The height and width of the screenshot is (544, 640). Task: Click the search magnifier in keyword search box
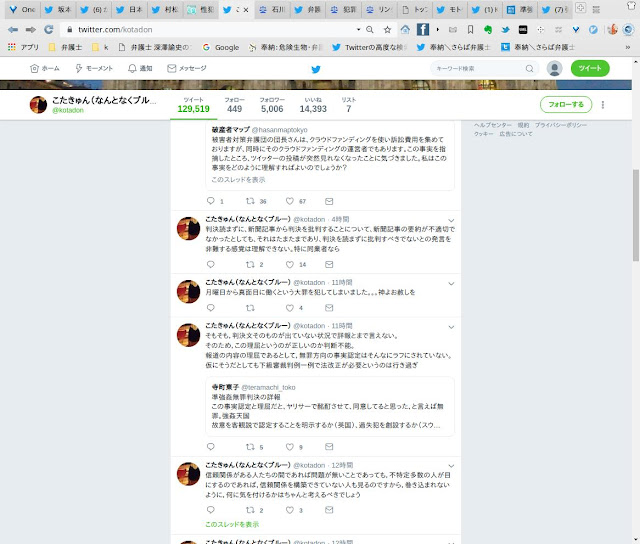point(529,69)
